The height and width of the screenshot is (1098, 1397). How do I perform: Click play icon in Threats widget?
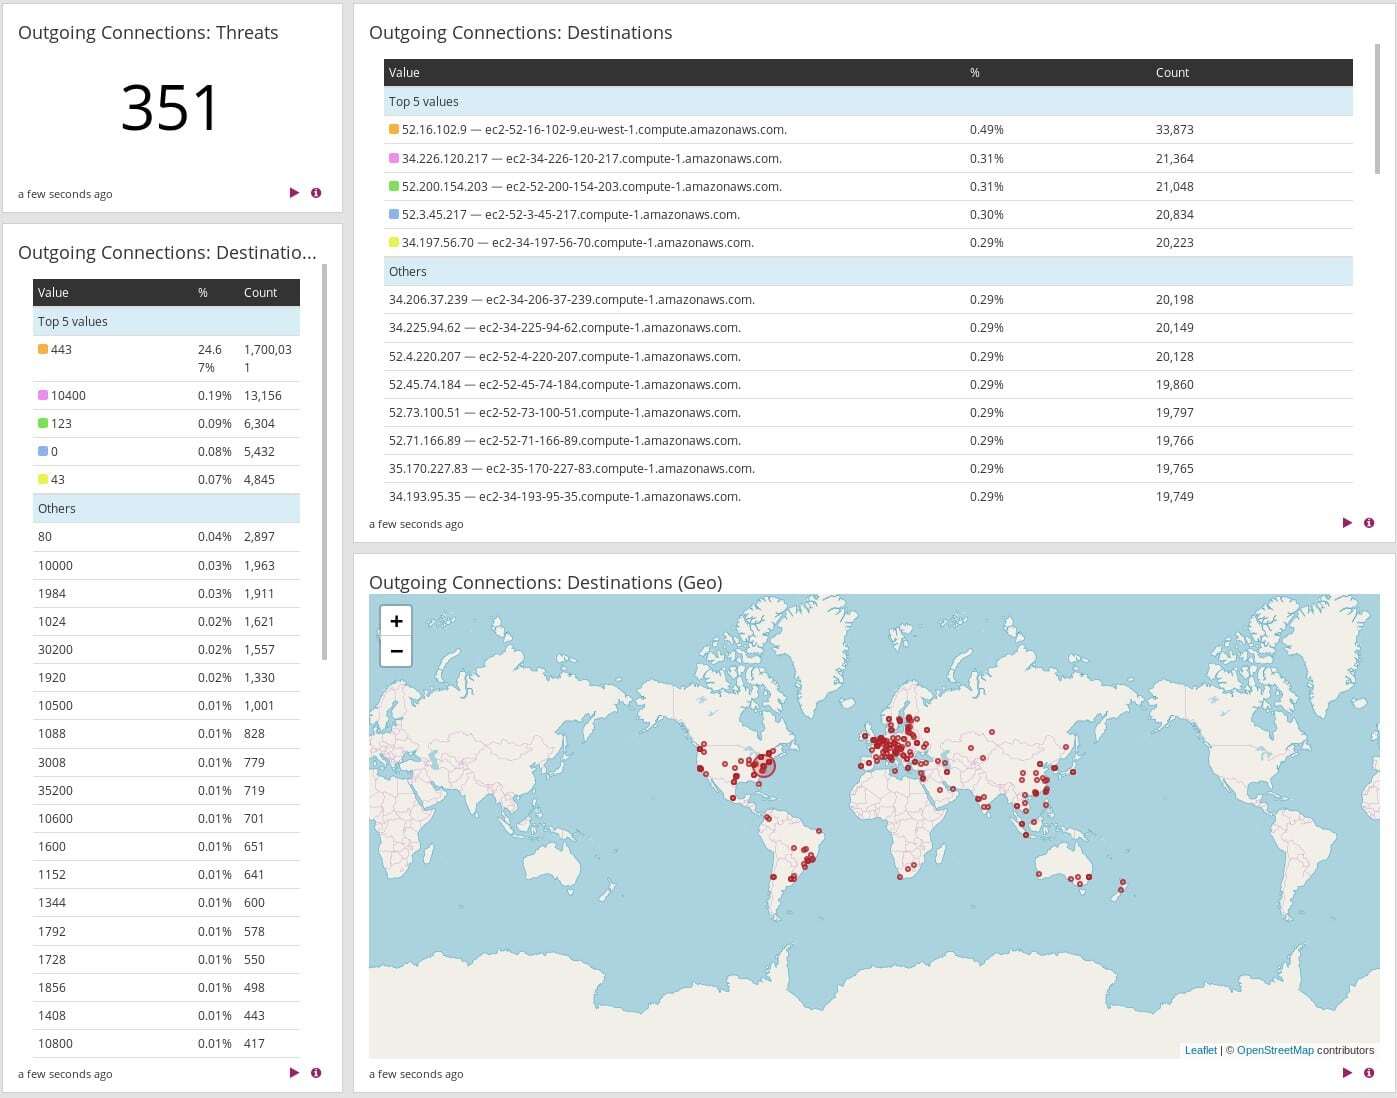(x=294, y=193)
